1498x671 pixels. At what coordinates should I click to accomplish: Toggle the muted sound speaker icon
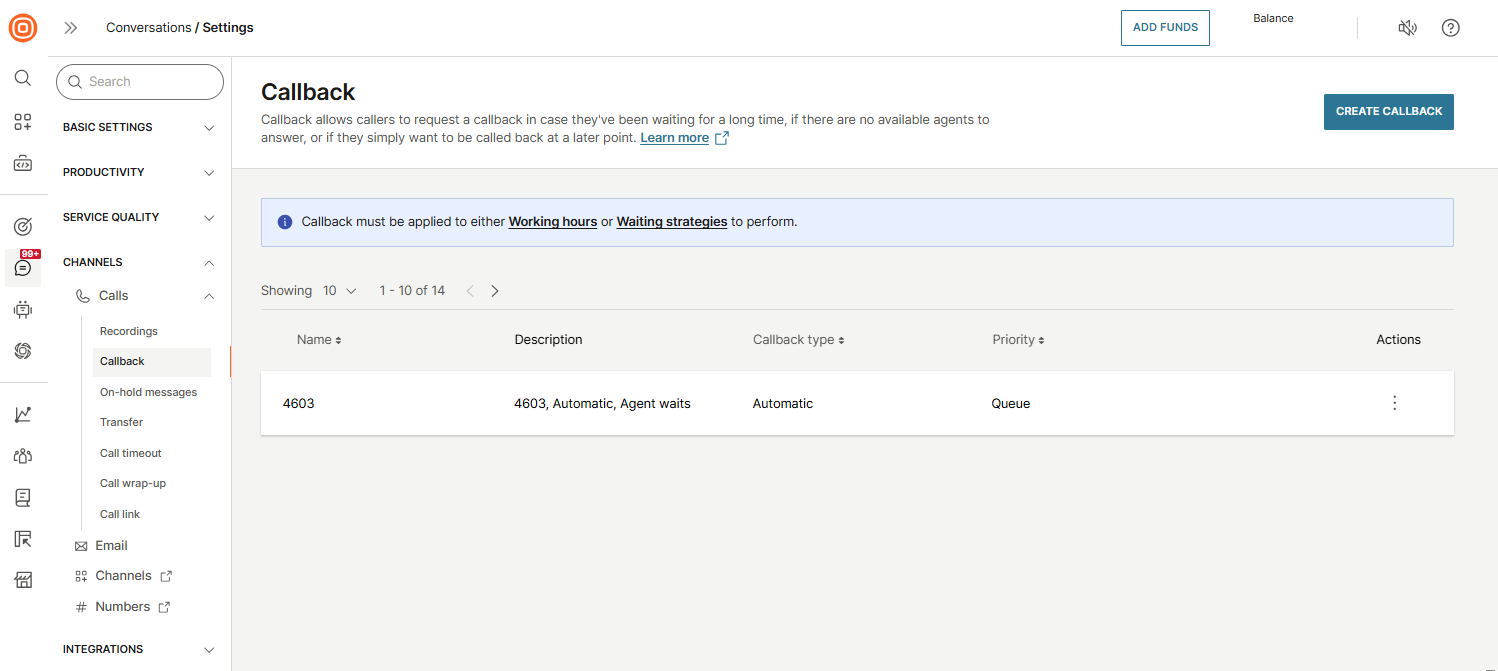pyautogui.click(x=1407, y=28)
